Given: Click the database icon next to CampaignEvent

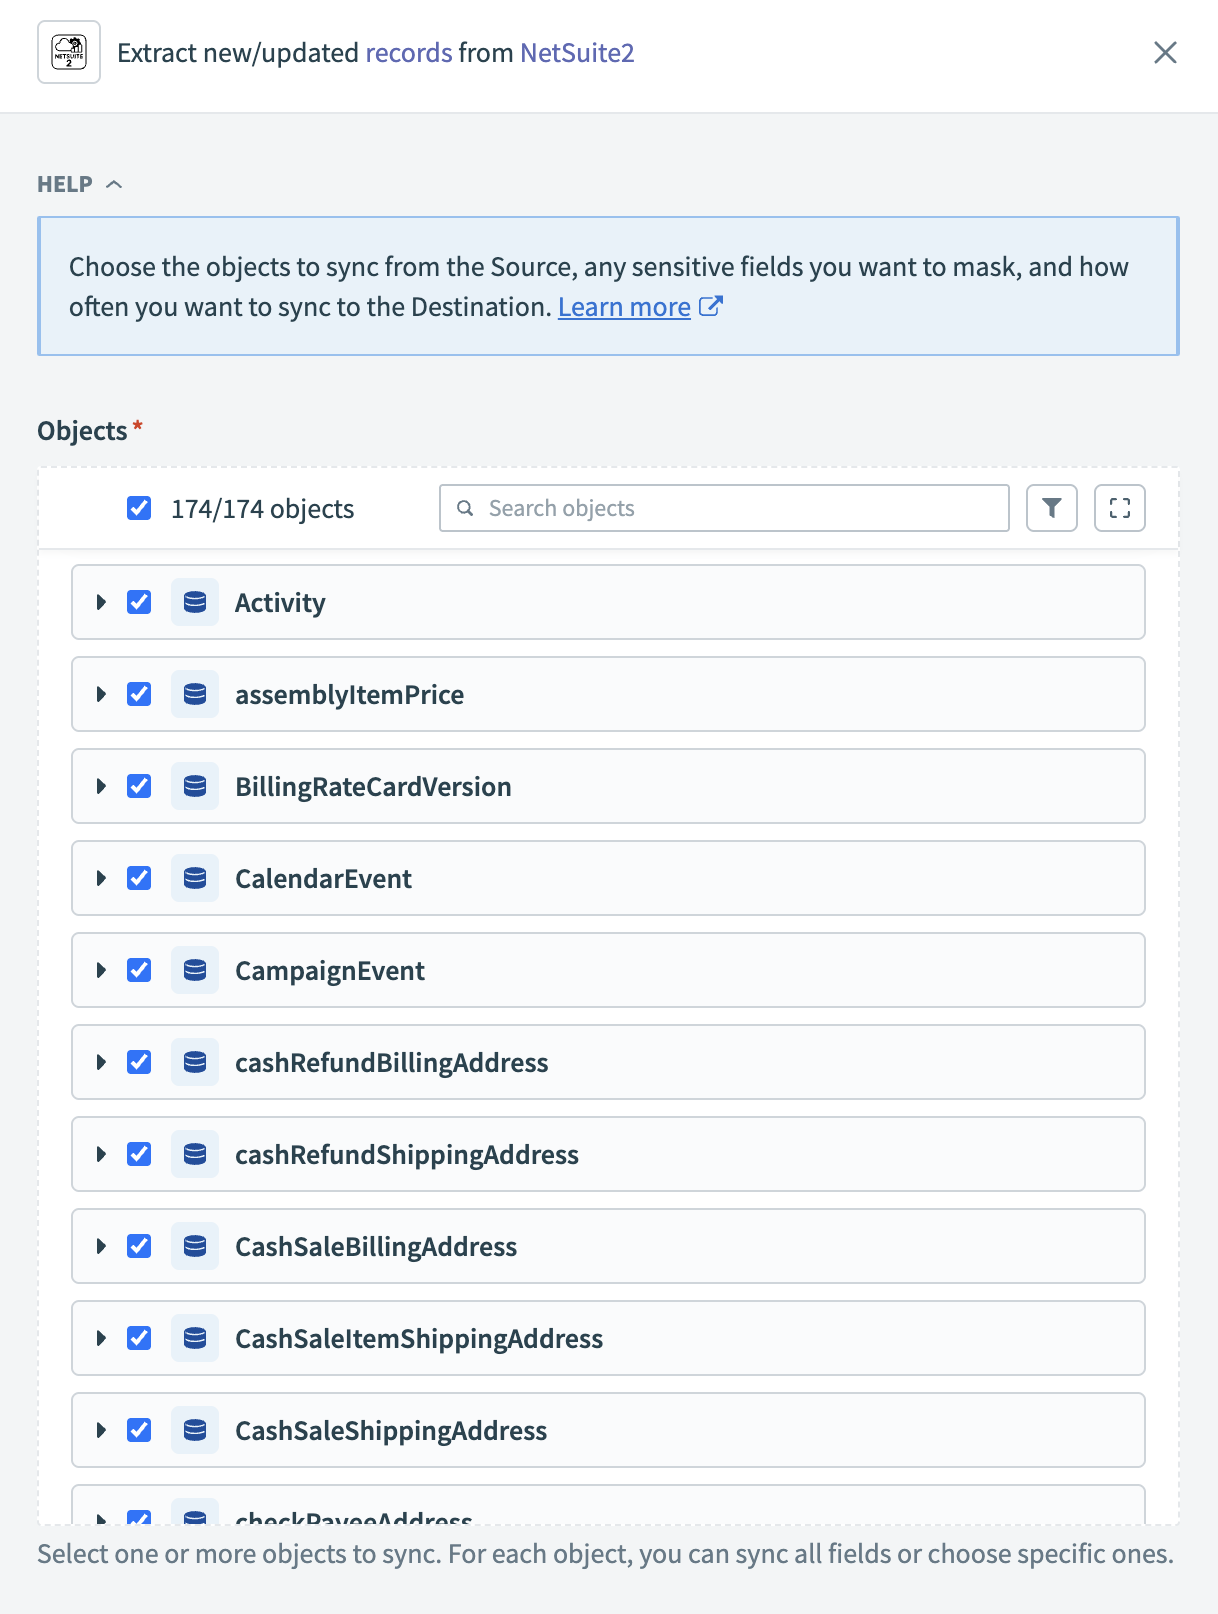Looking at the screenshot, I should 195,970.
